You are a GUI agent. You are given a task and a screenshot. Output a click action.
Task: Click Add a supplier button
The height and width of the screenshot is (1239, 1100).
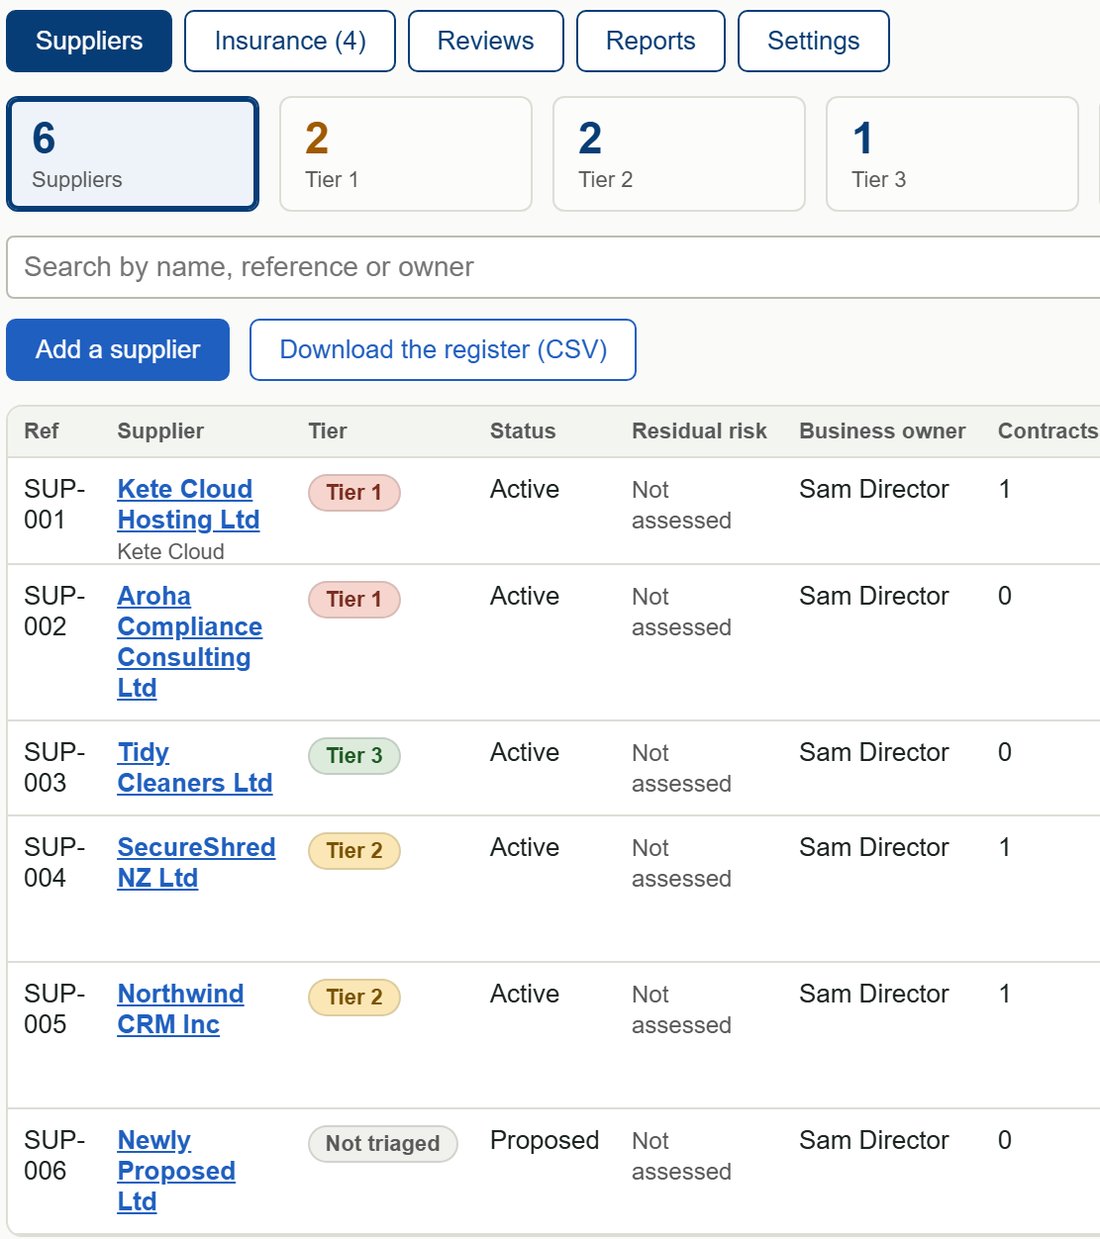[118, 350]
